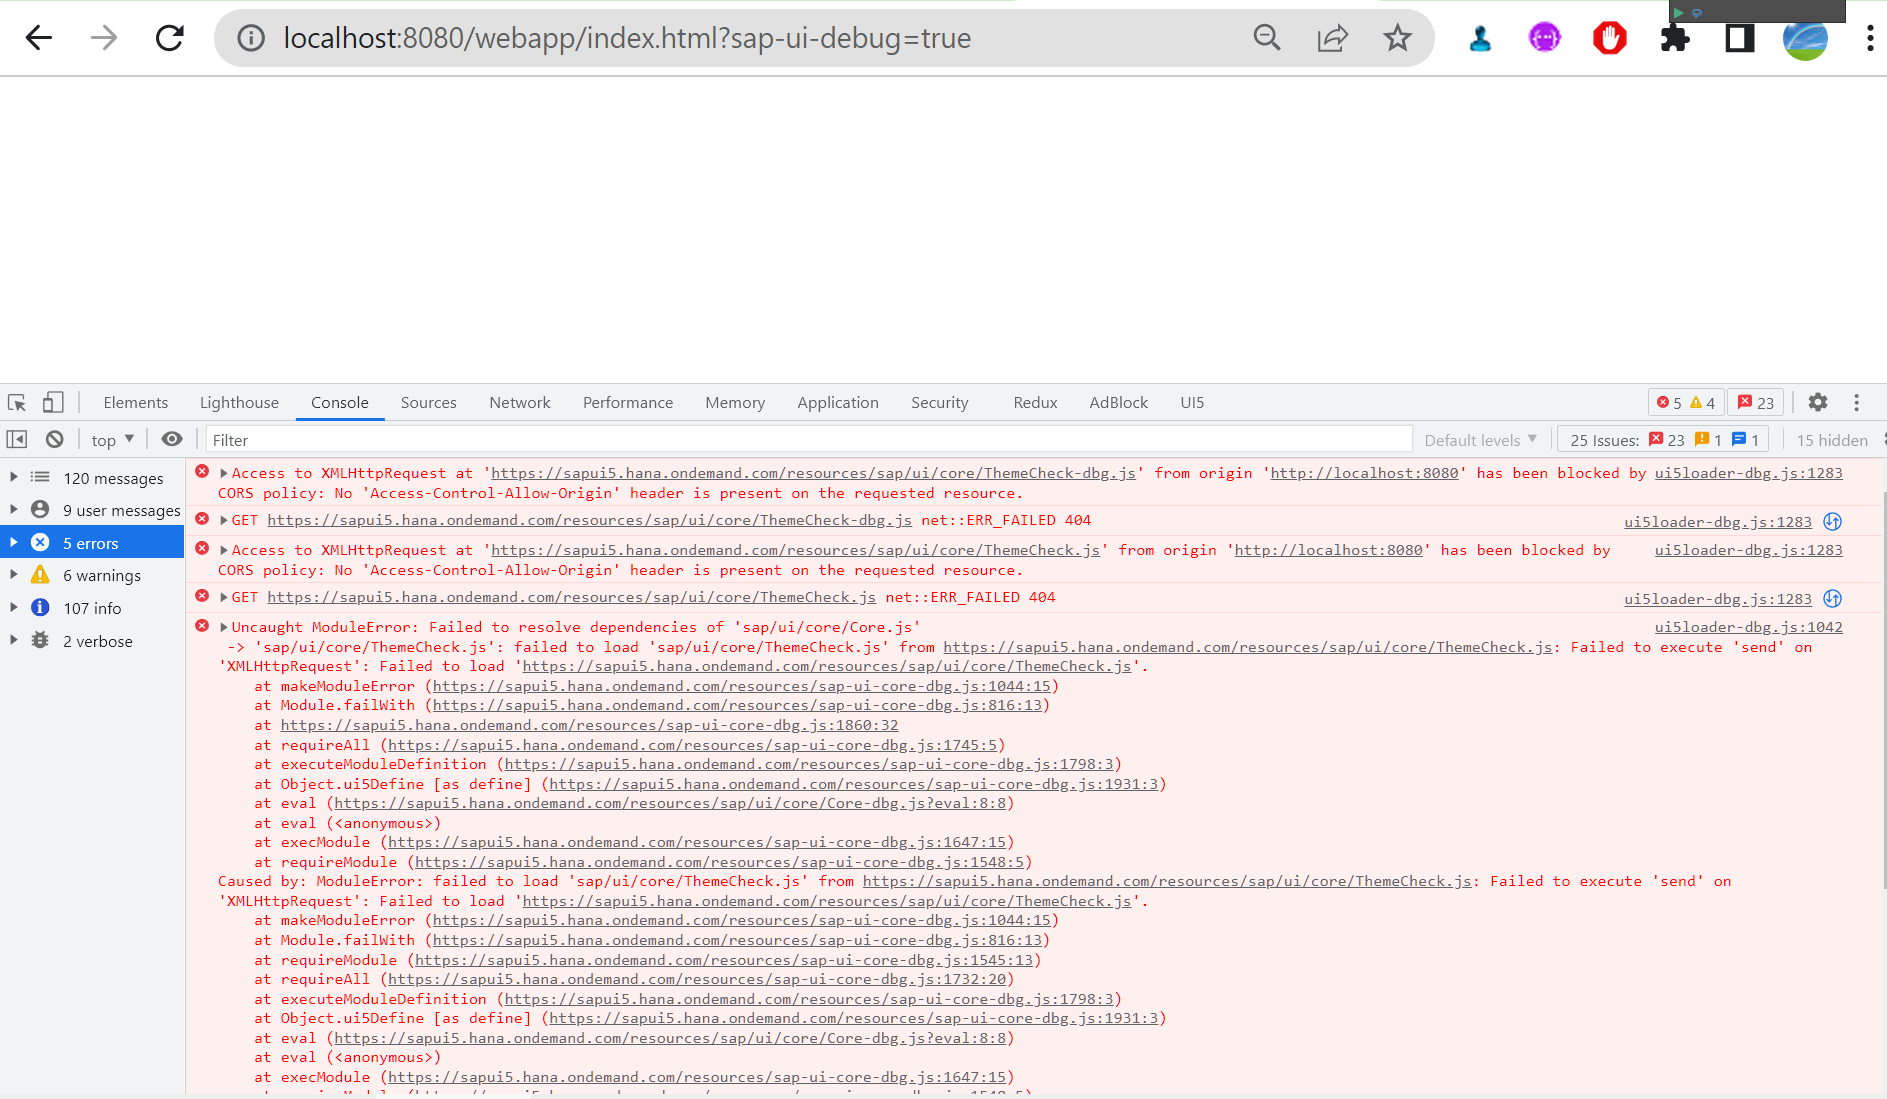Switch to the Lighthouse tab

tap(239, 402)
